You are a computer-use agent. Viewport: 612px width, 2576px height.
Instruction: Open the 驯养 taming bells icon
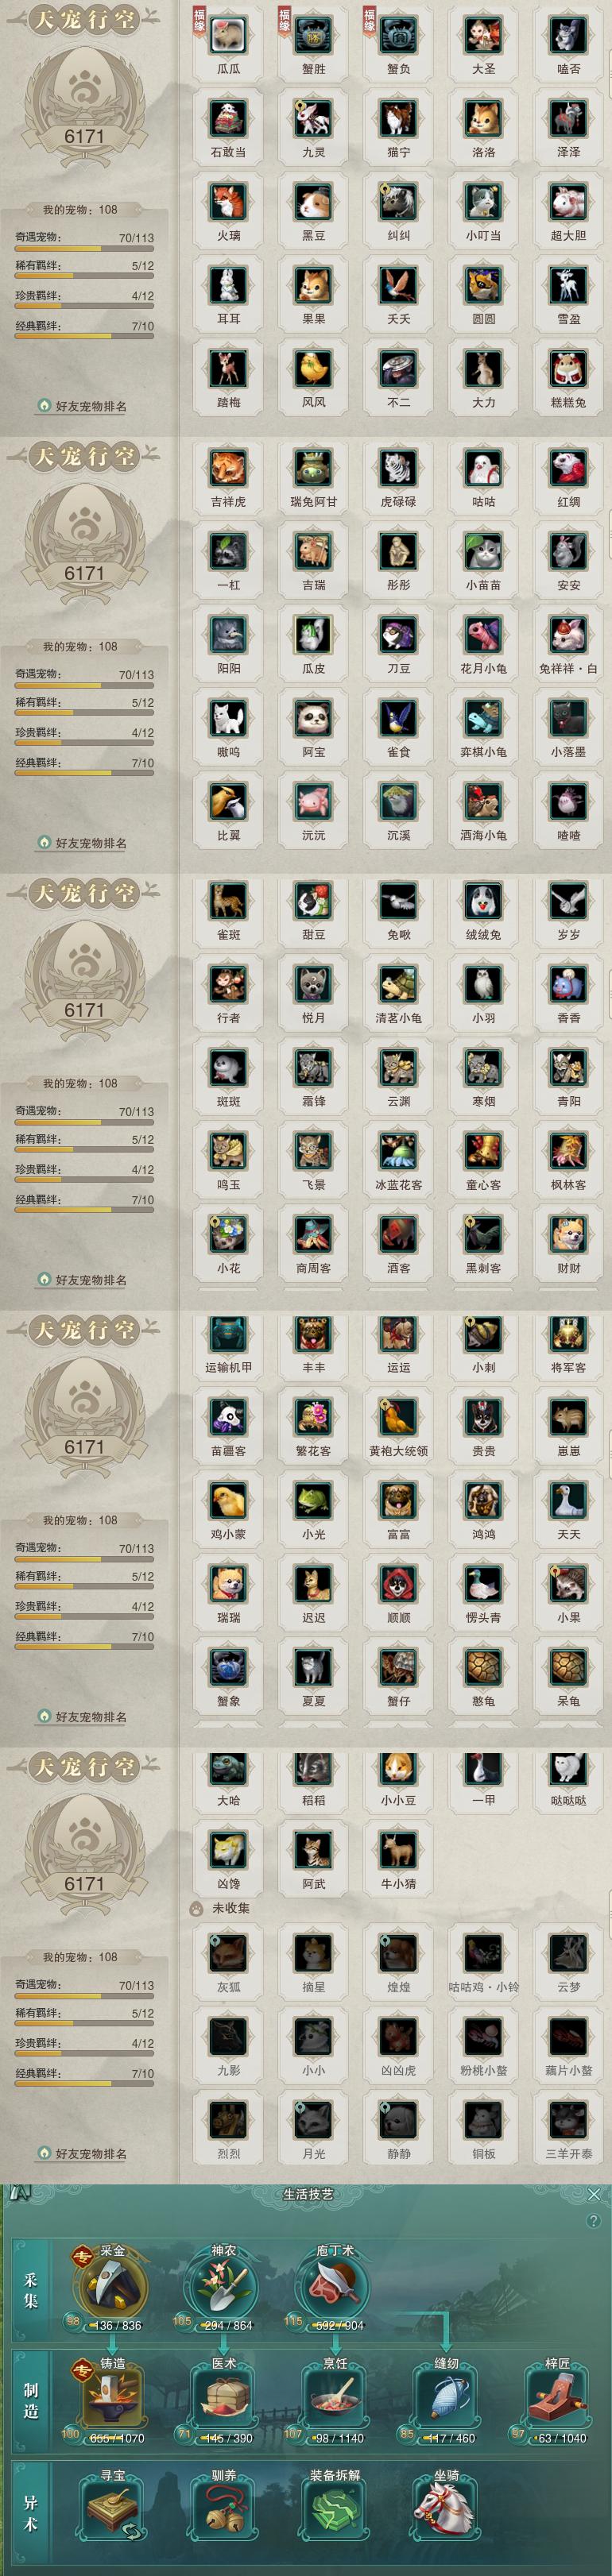pos(223,2509)
